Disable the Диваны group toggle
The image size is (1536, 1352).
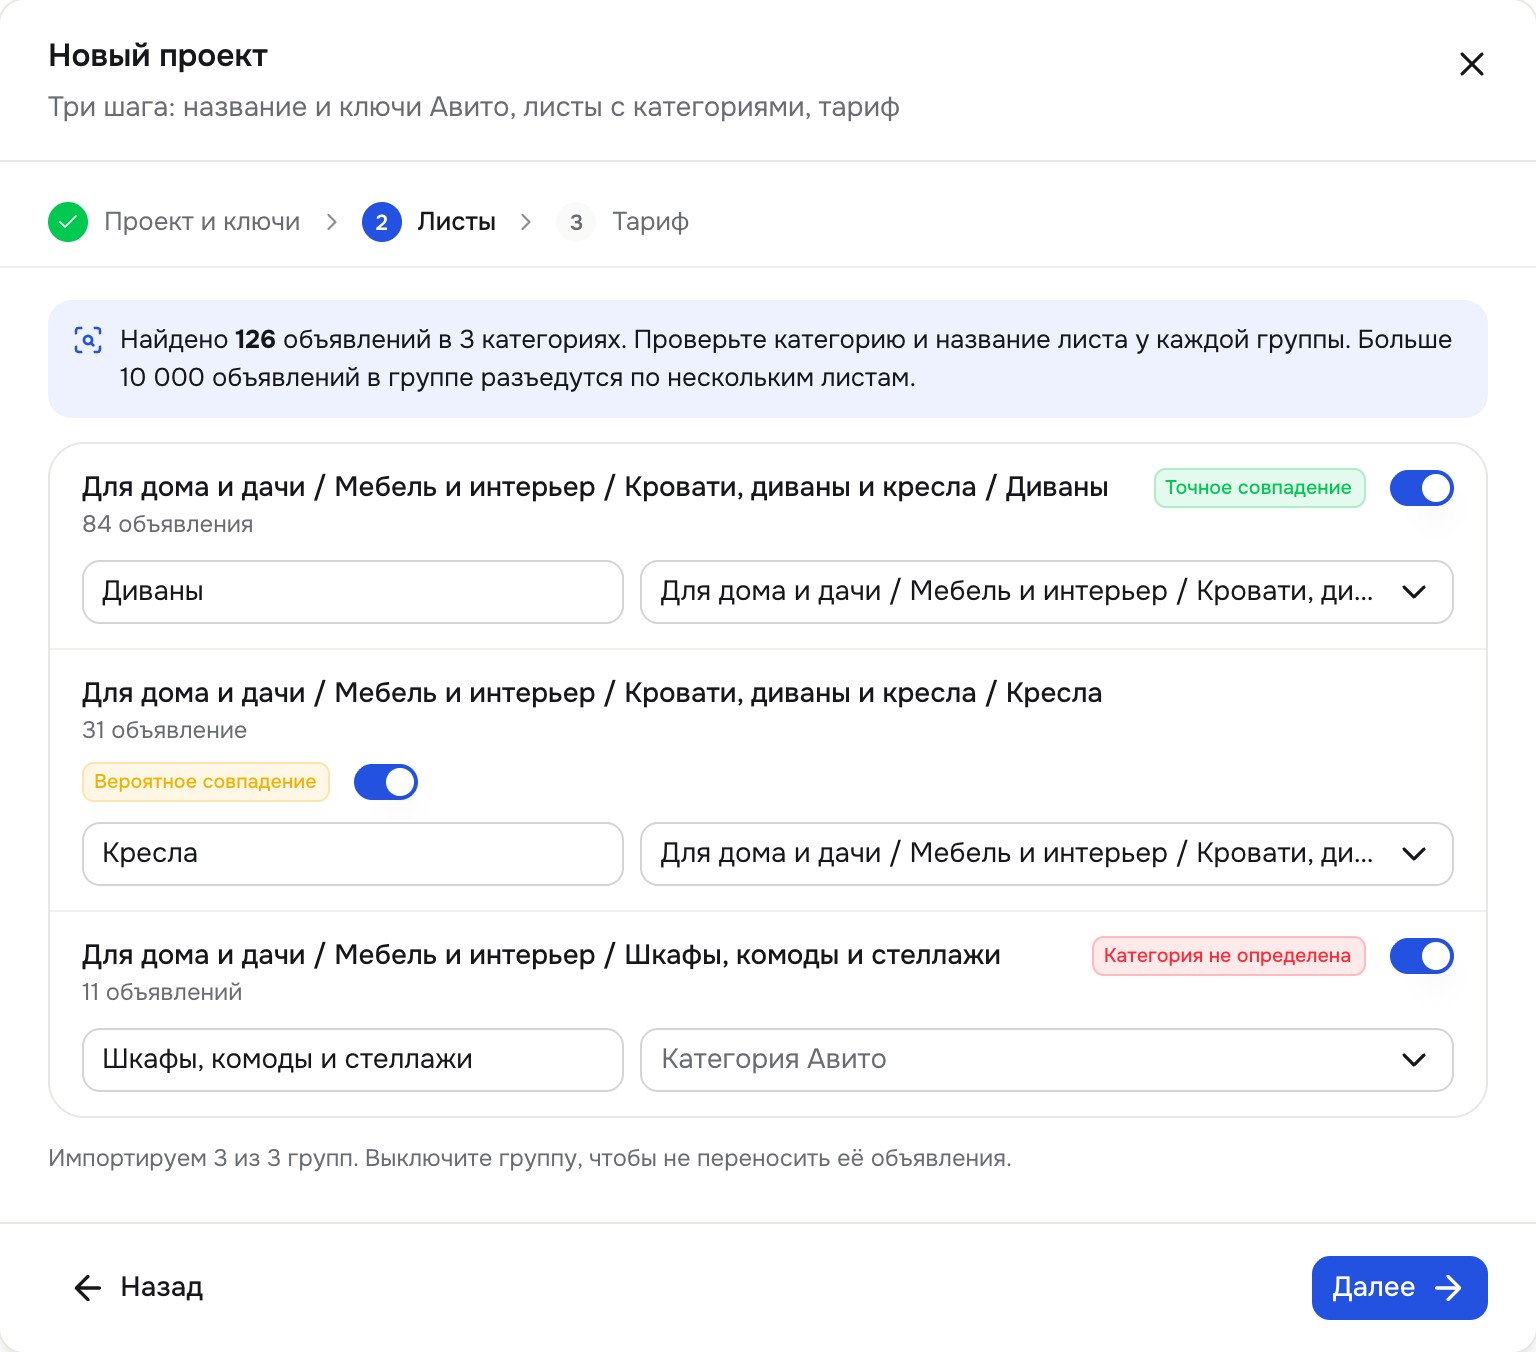point(1421,488)
